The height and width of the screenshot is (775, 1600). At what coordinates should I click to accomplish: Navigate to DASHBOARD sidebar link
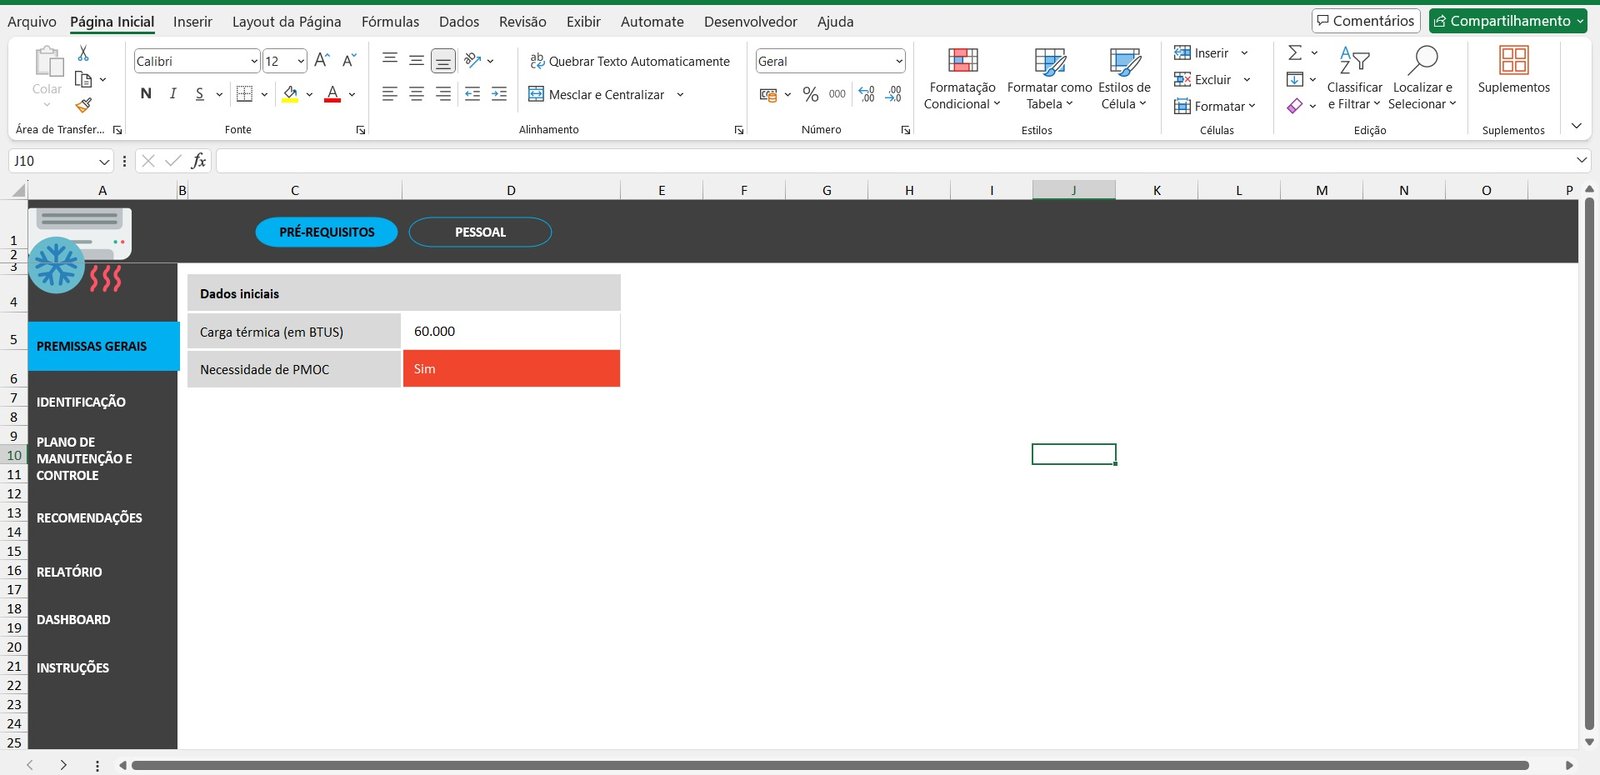click(73, 620)
